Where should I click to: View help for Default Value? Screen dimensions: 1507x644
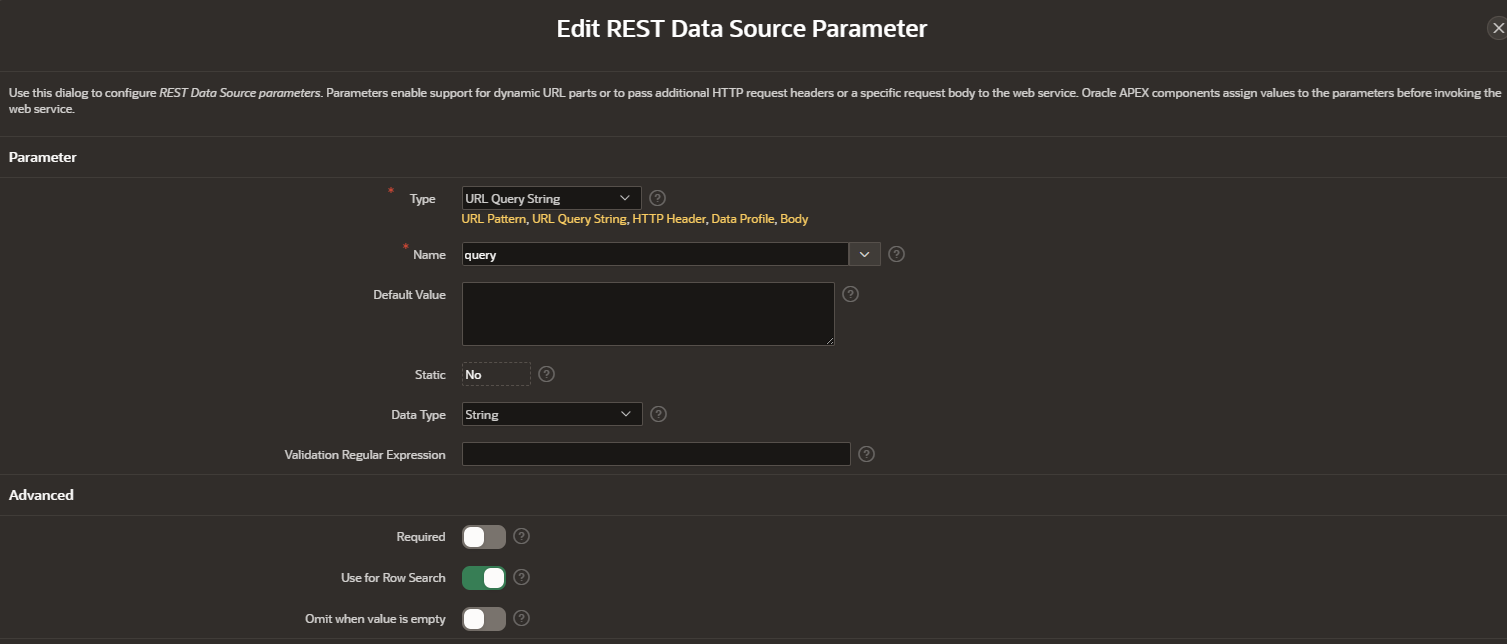pyautogui.click(x=850, y=293)
